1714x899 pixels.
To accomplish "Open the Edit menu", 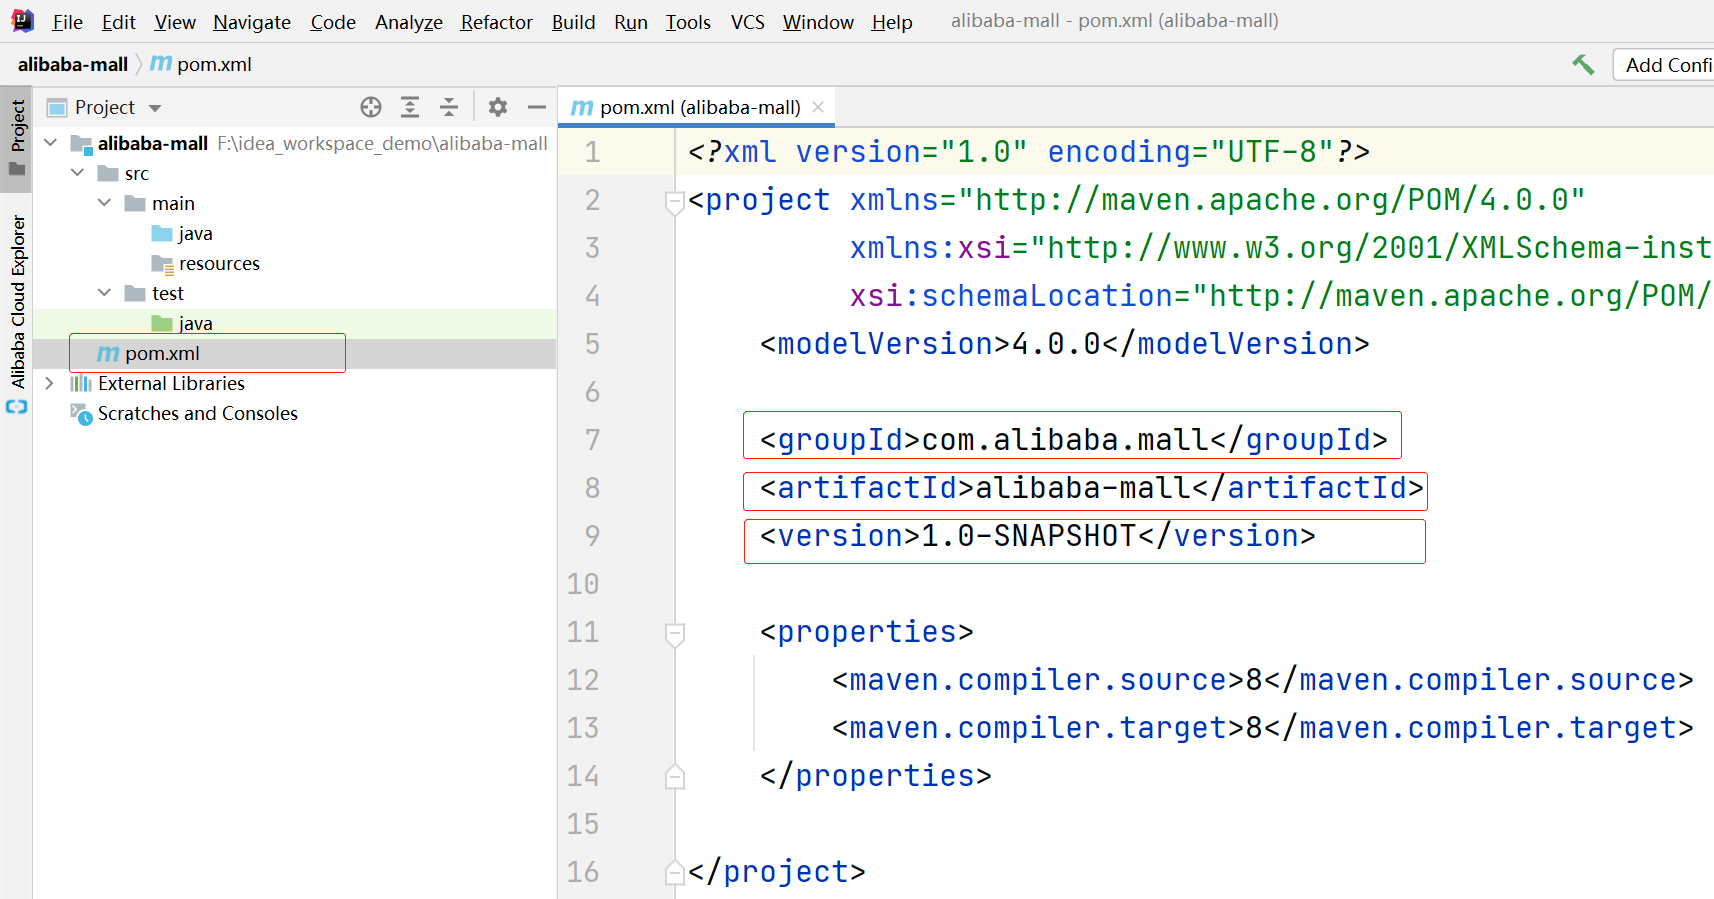I will pyautogui.click(x=119, y=22).
